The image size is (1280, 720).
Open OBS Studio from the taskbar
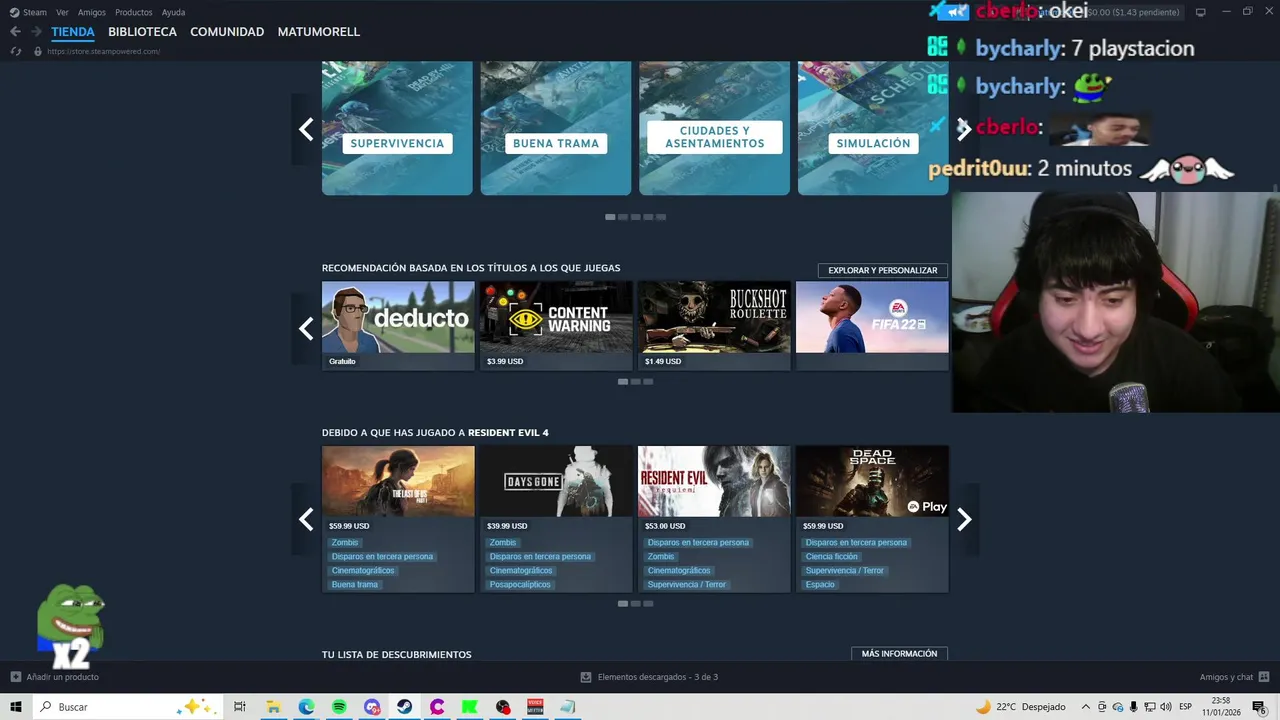coord(502,707)
